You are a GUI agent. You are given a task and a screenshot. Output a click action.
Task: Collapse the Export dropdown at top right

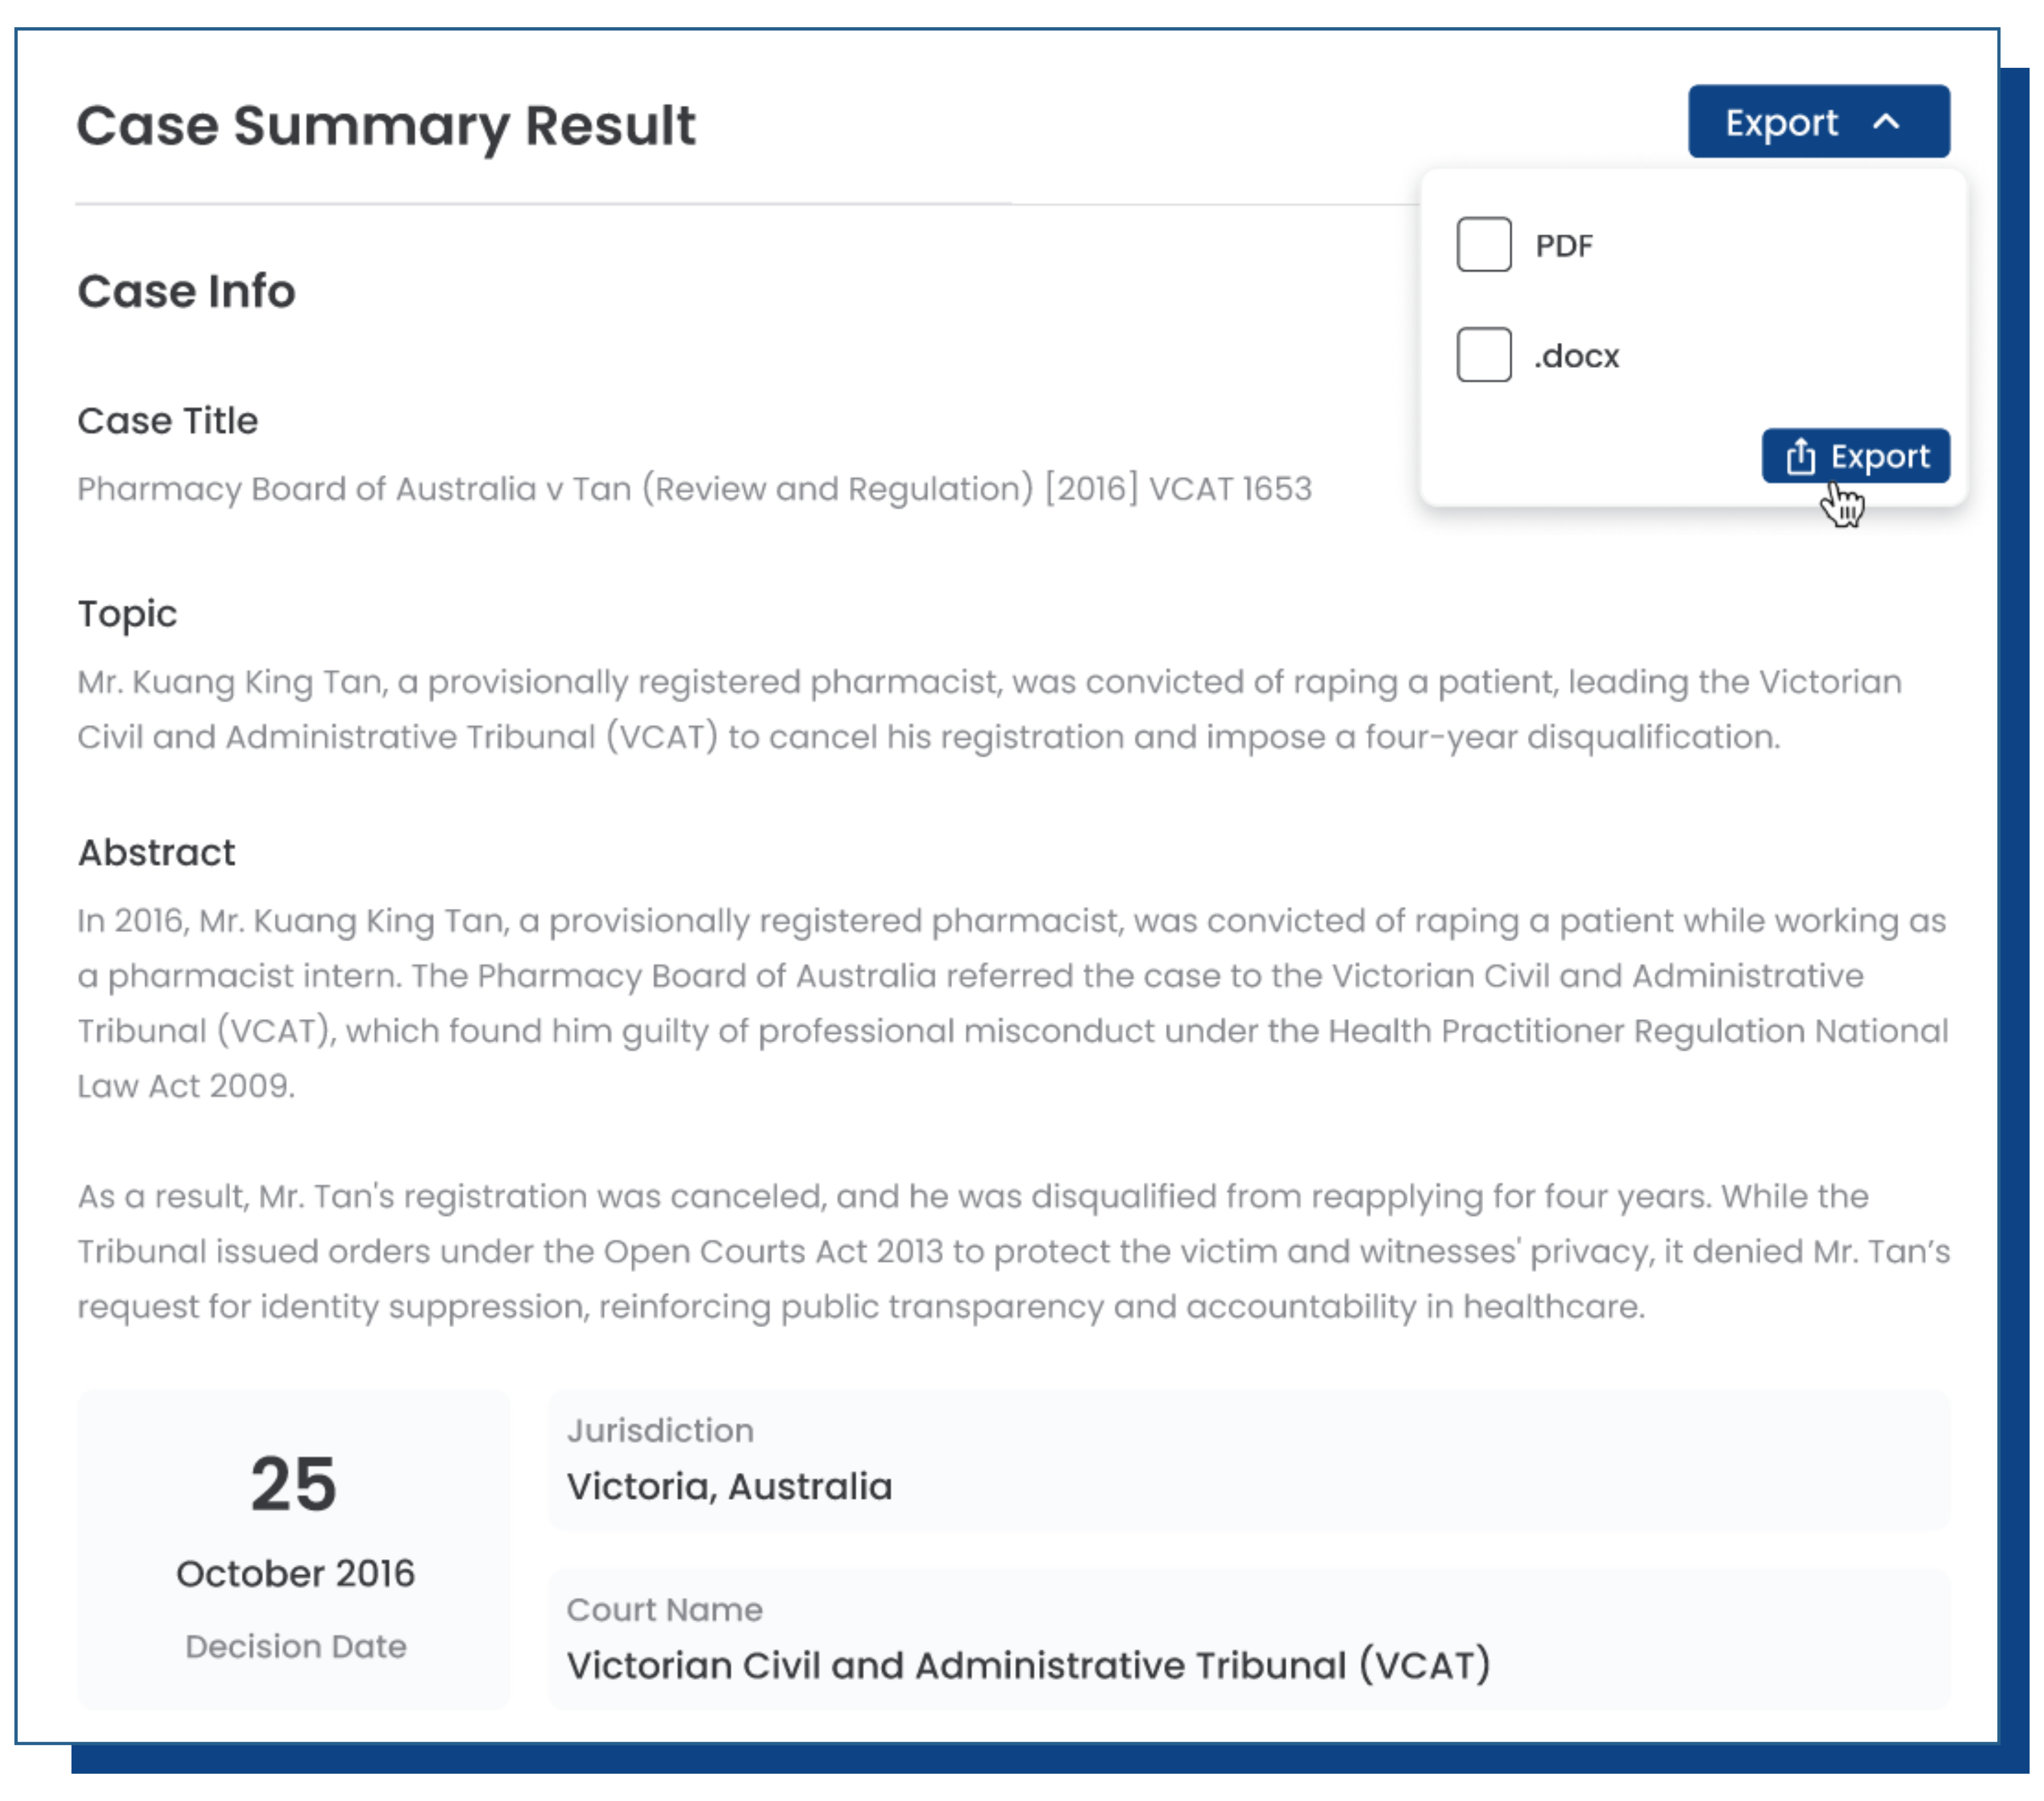click(1818, 122)
